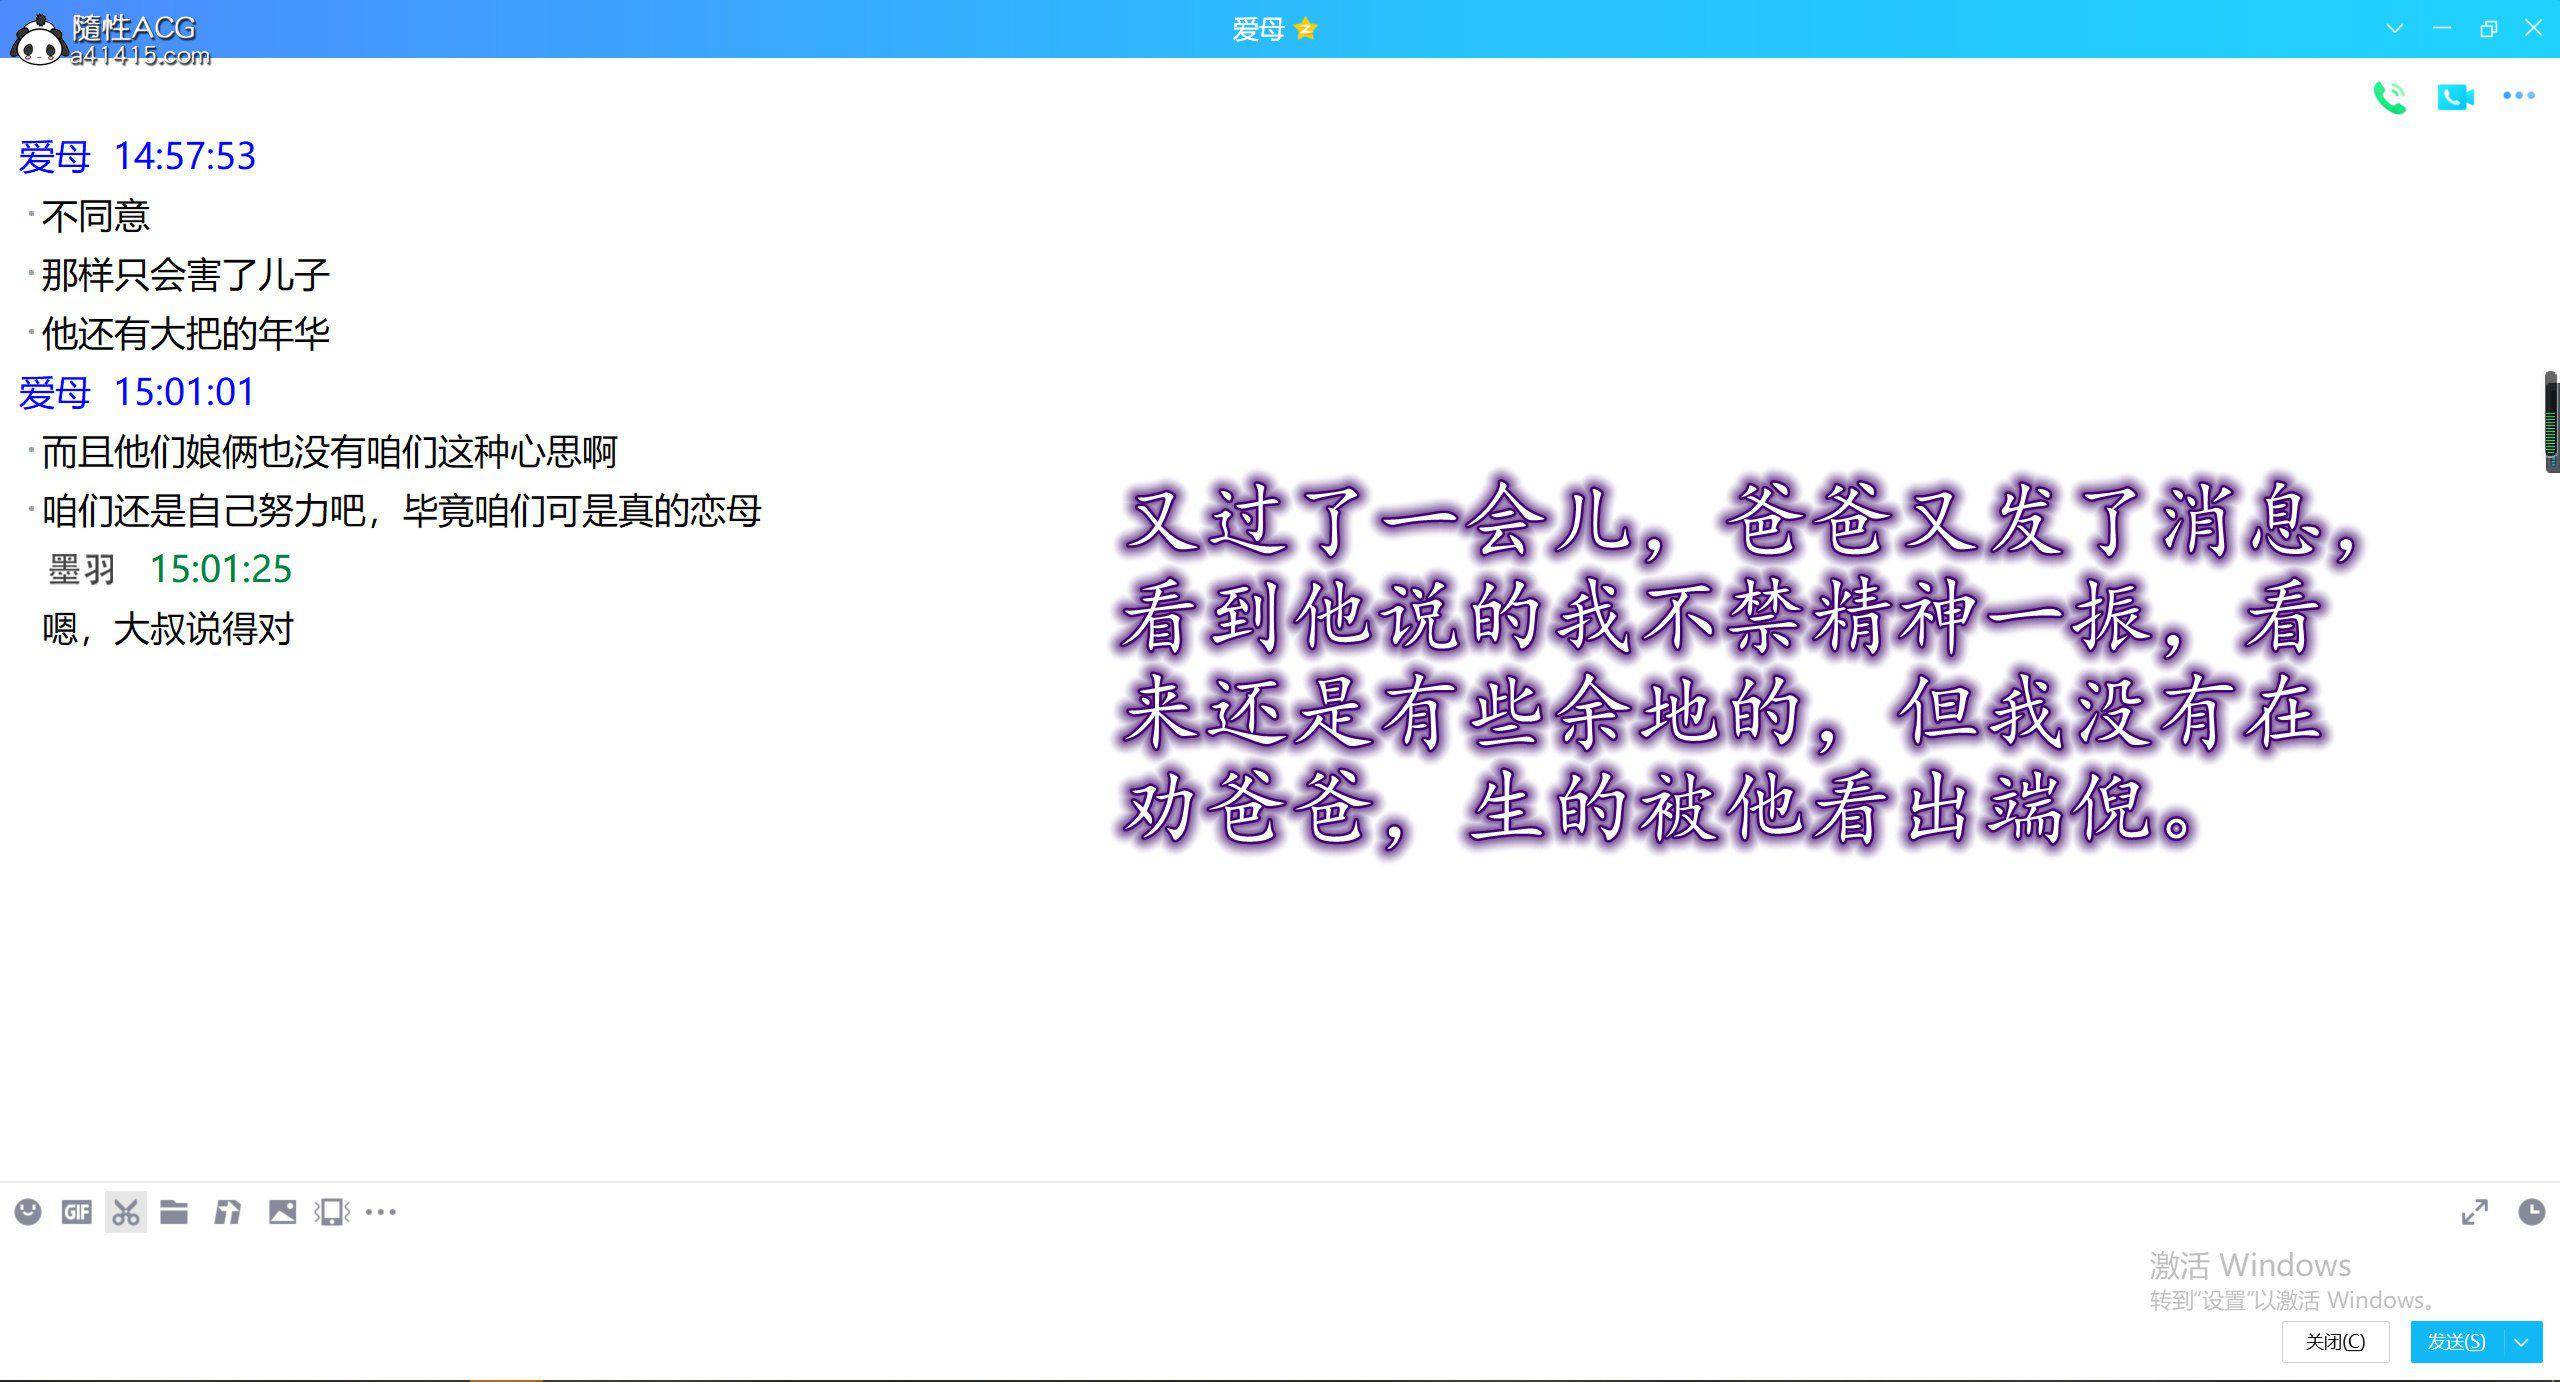
Task: Click the chat scrollbar thumb
Action: [x=2551, y=421]
